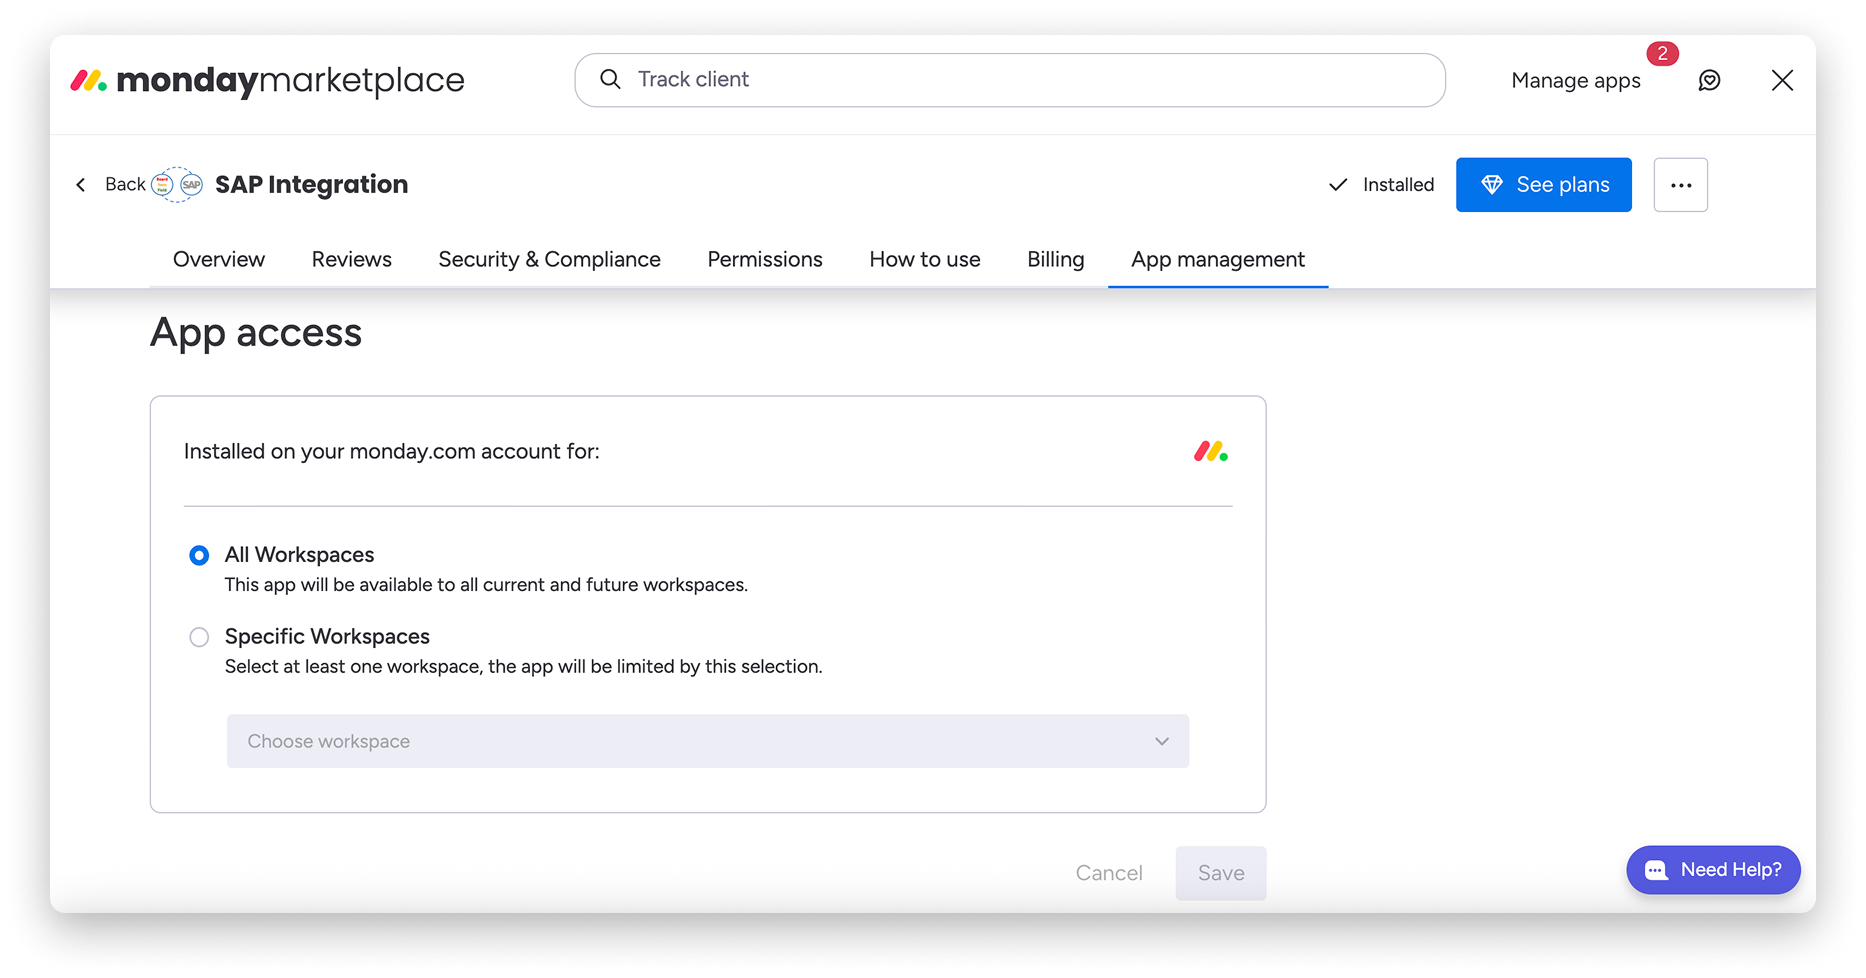This screenshot has width=1866, height=978.
Task: Open Manage apps
Action: coord(1576,81)
